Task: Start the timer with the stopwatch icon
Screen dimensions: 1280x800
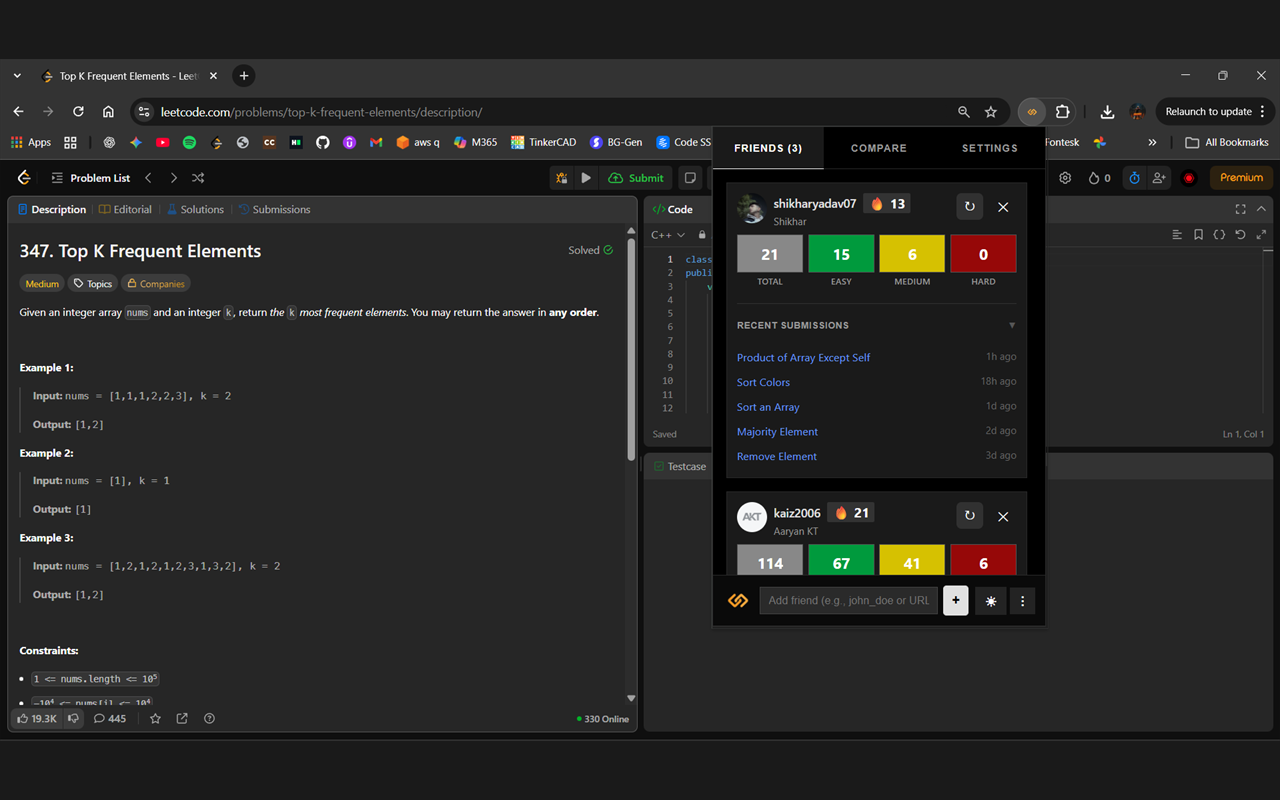Action: click(1134, 177)
